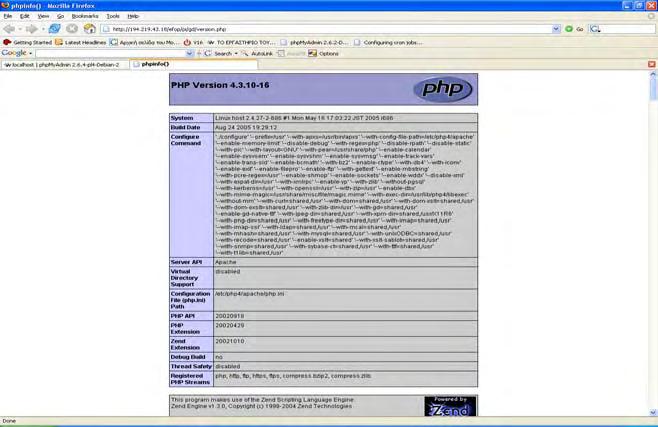Click the PHP logo image
Image resolution: width=658 pixels, height=427 pixels.
click(x=442, y=89)
